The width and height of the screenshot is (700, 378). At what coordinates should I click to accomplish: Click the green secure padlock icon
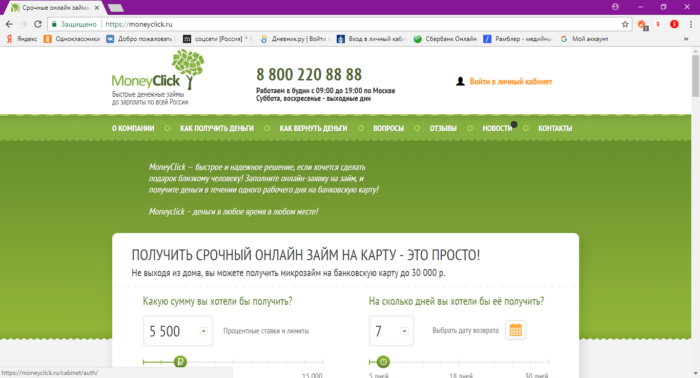tap(54, 24)
